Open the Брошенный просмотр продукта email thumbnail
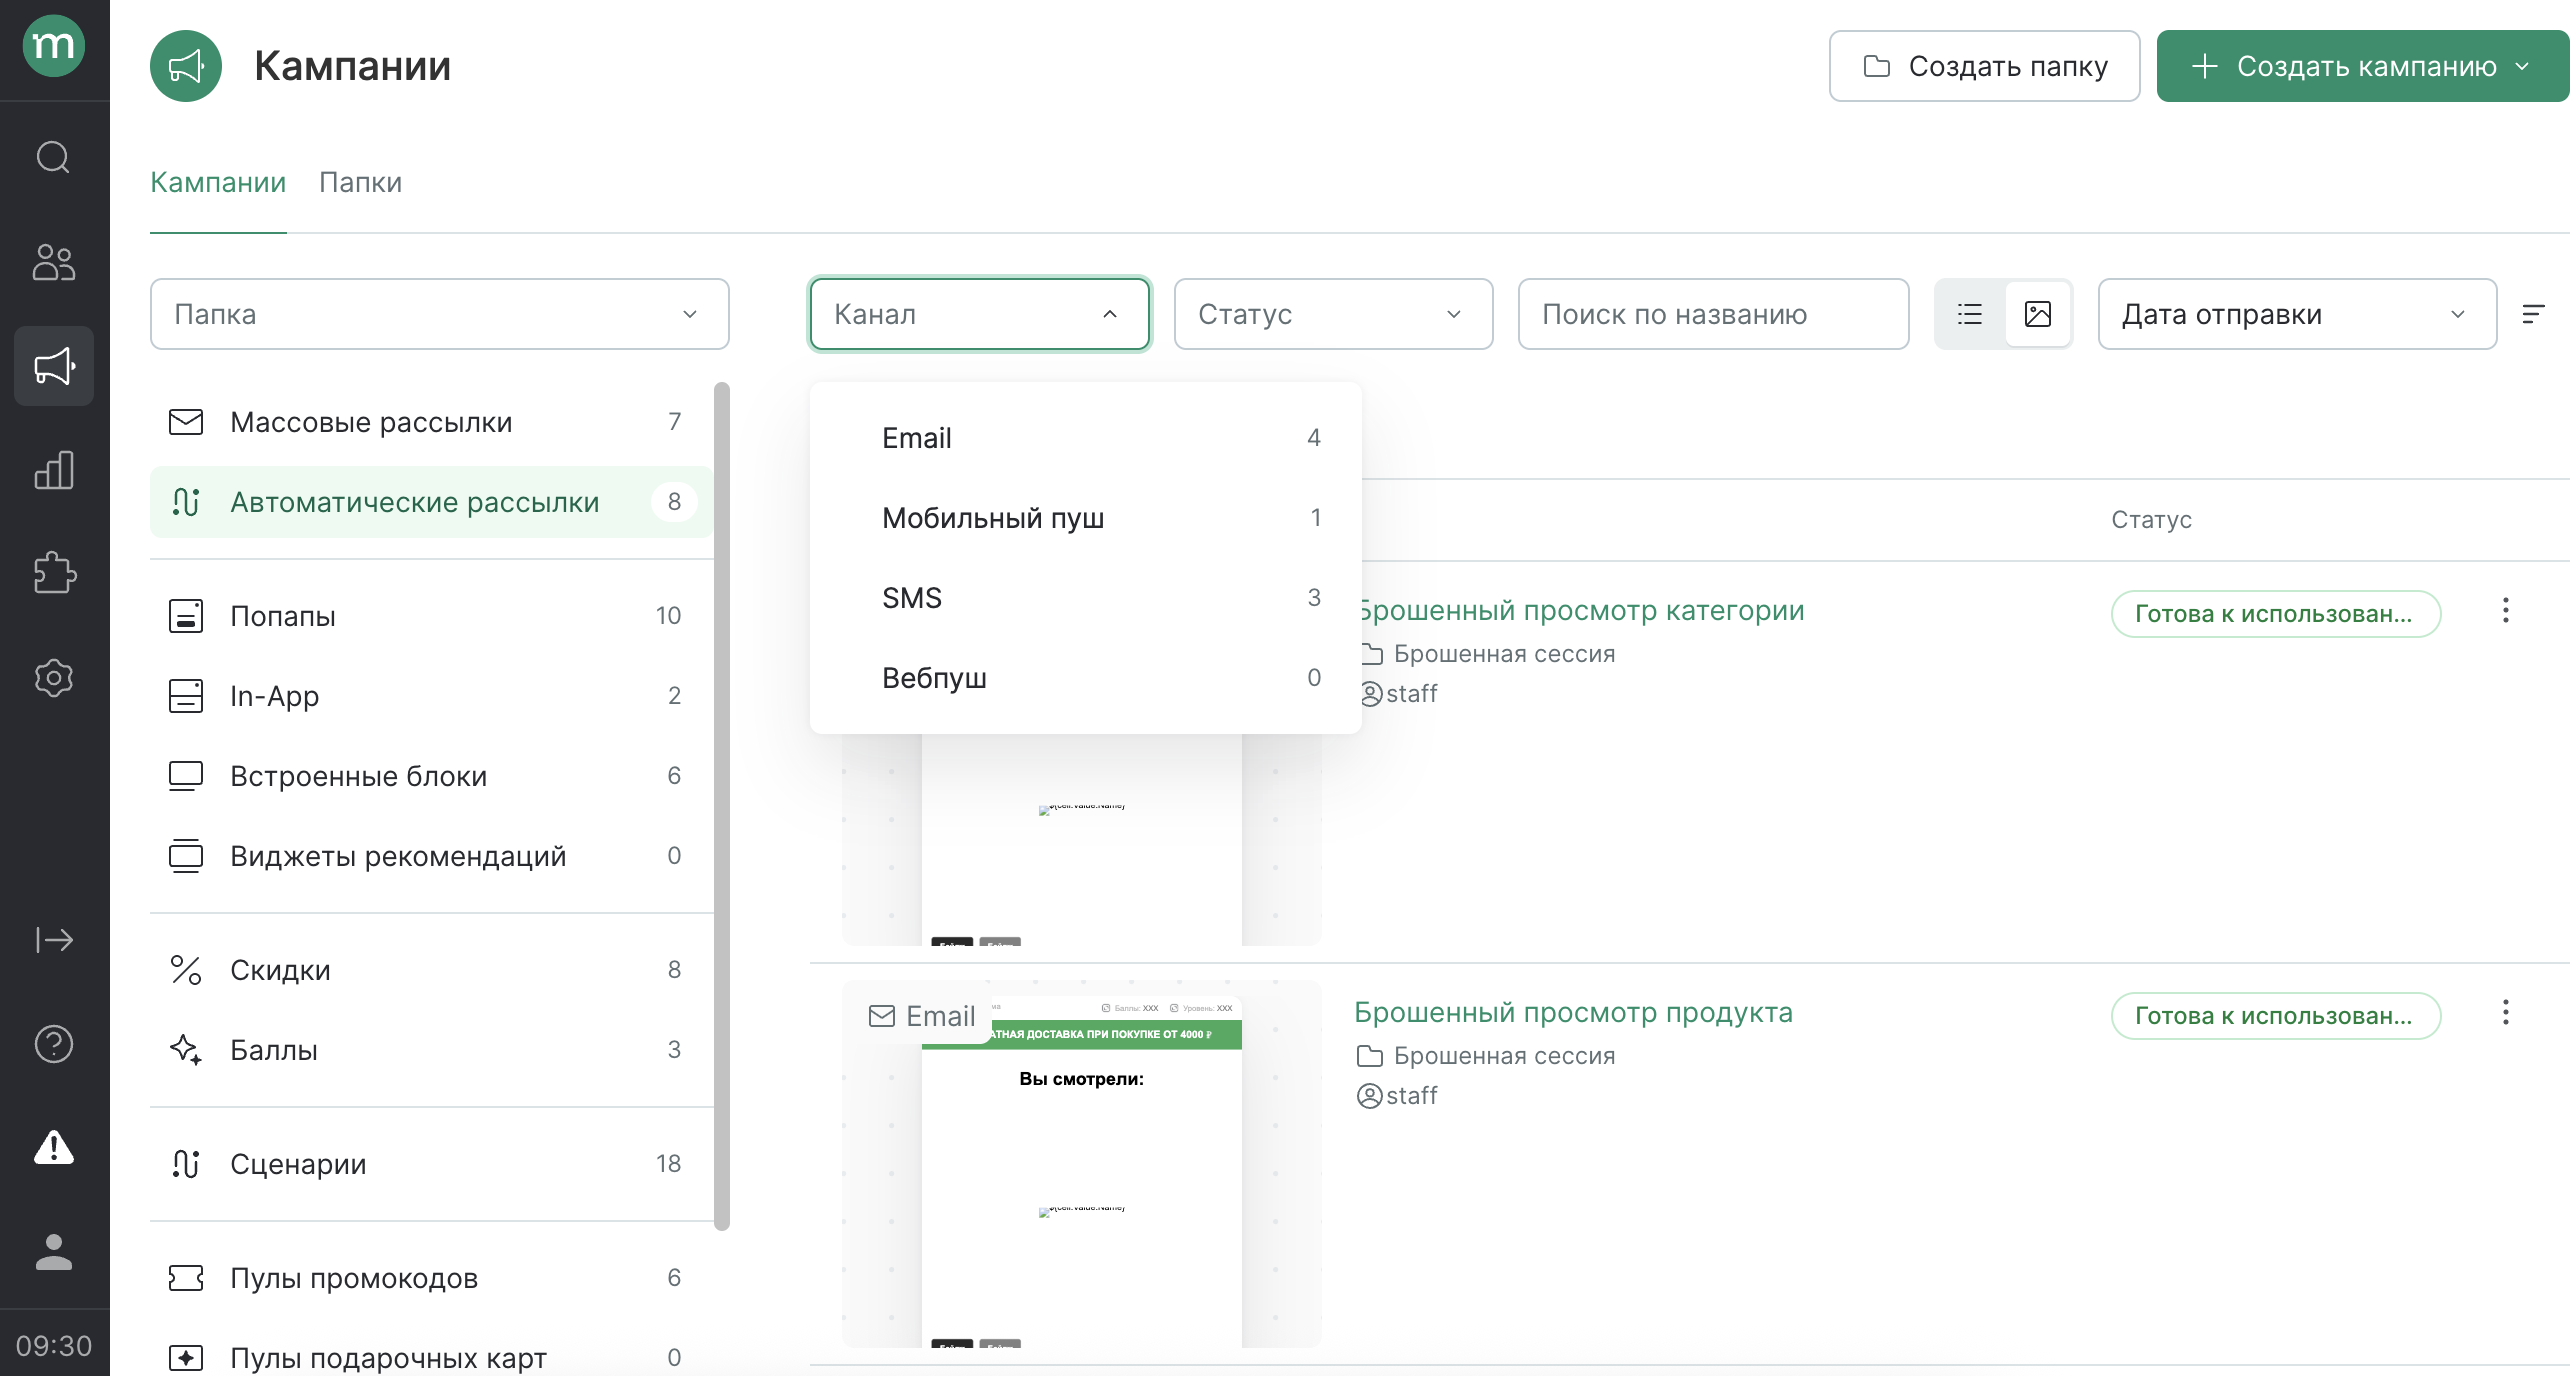This screenshot has width=2576, height=1376. 1082,1164
